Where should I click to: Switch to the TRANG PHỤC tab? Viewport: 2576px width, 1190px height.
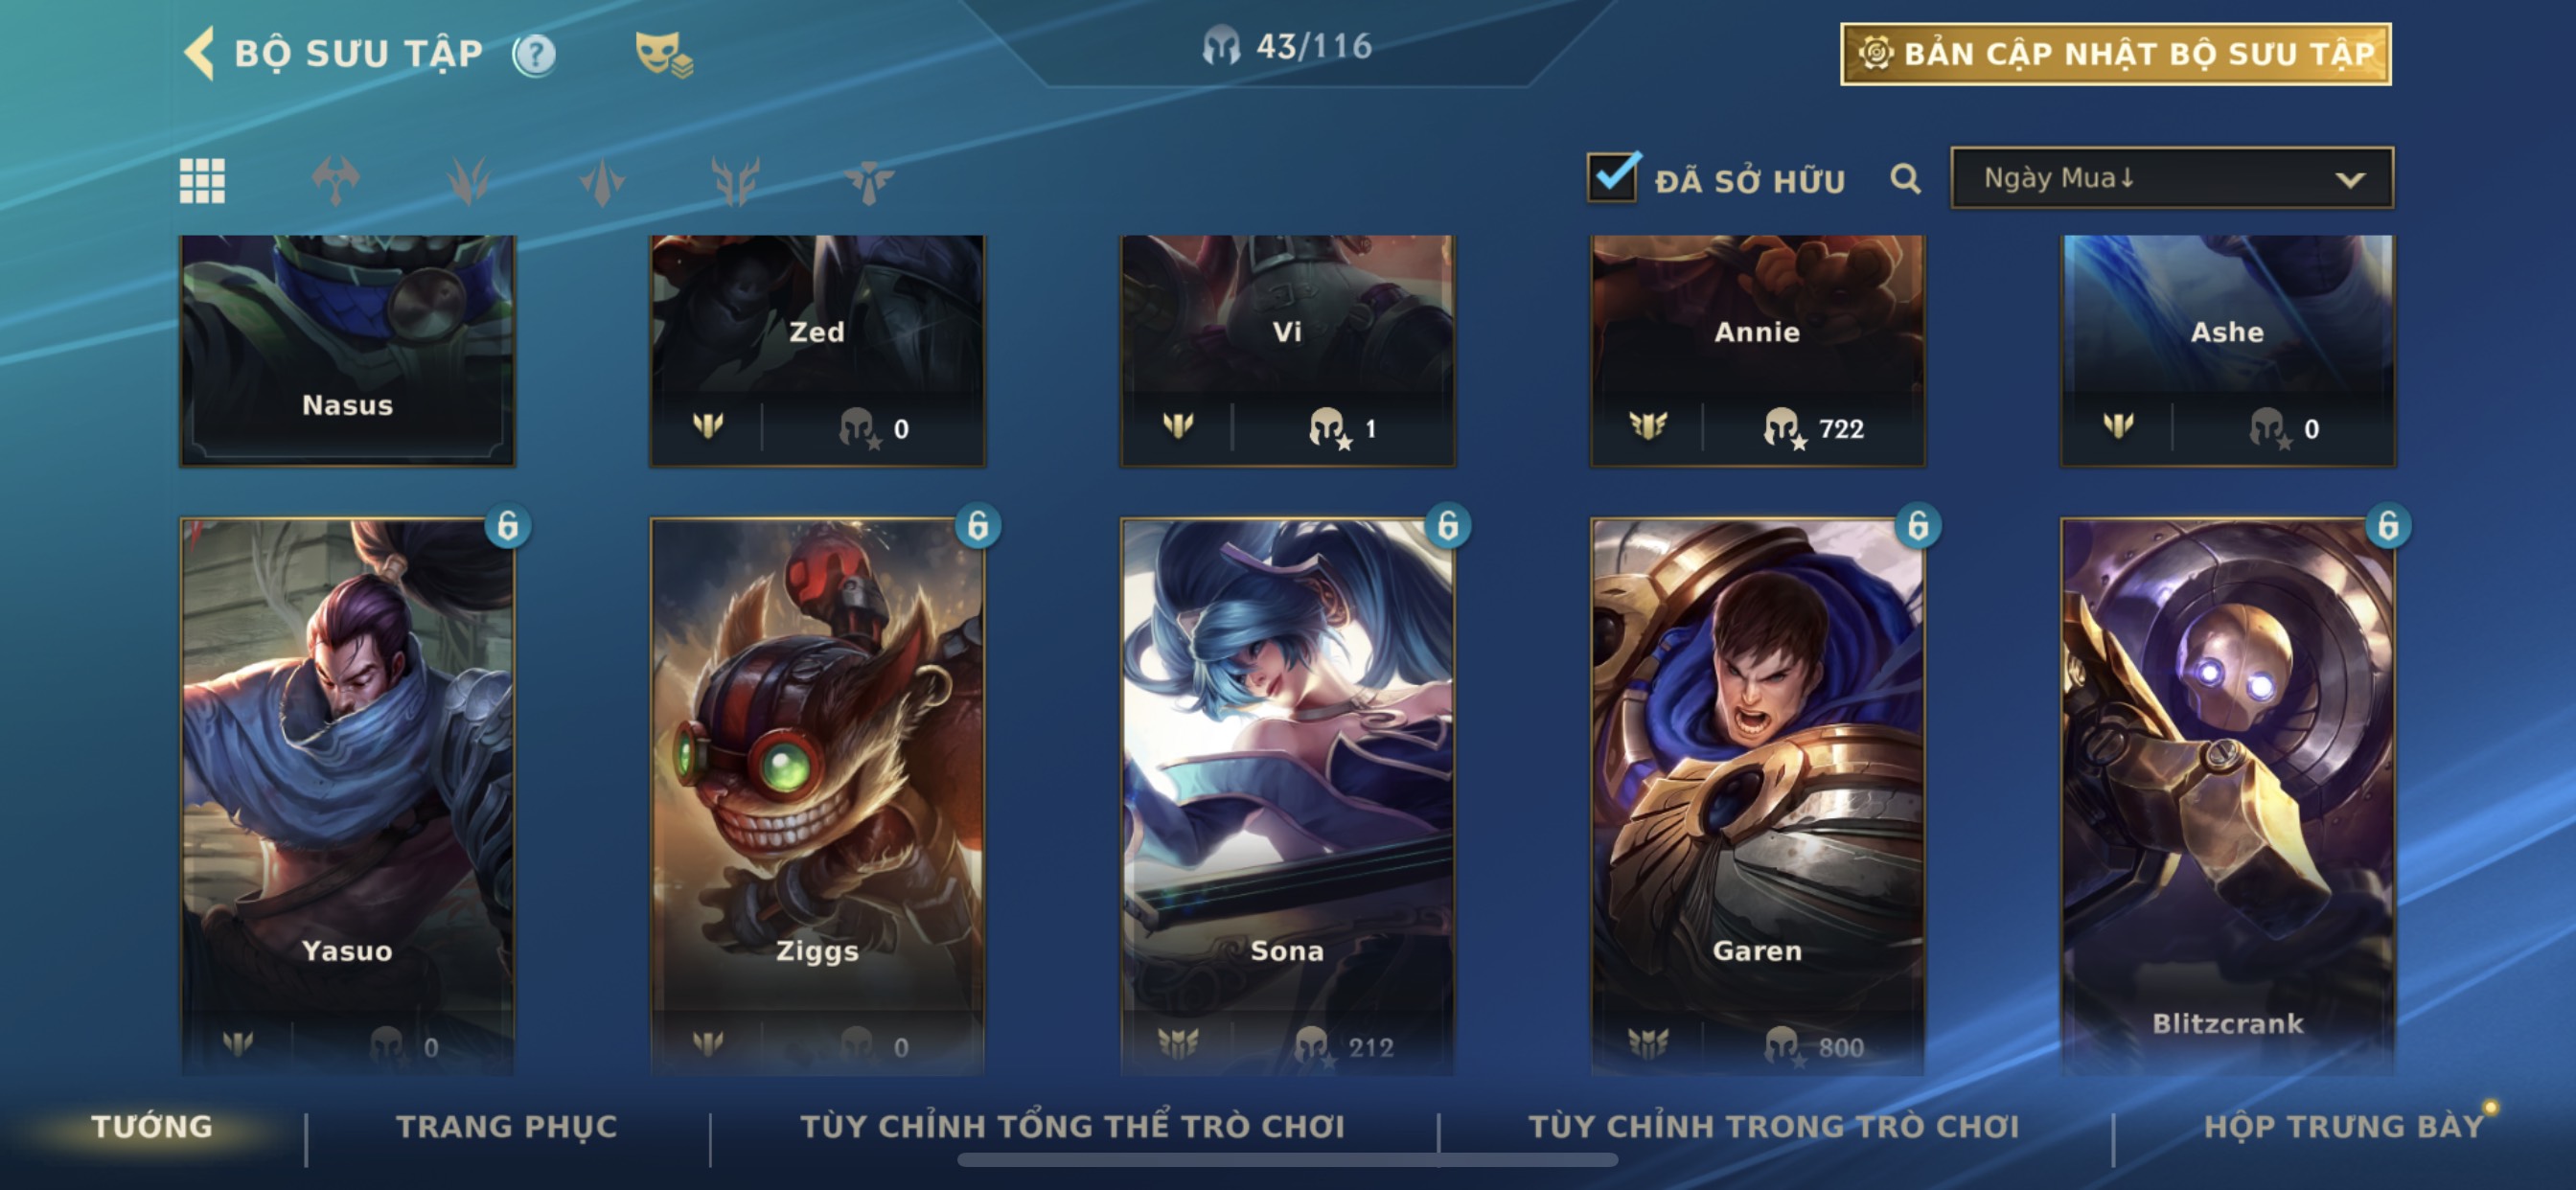tap(507, 1127)
